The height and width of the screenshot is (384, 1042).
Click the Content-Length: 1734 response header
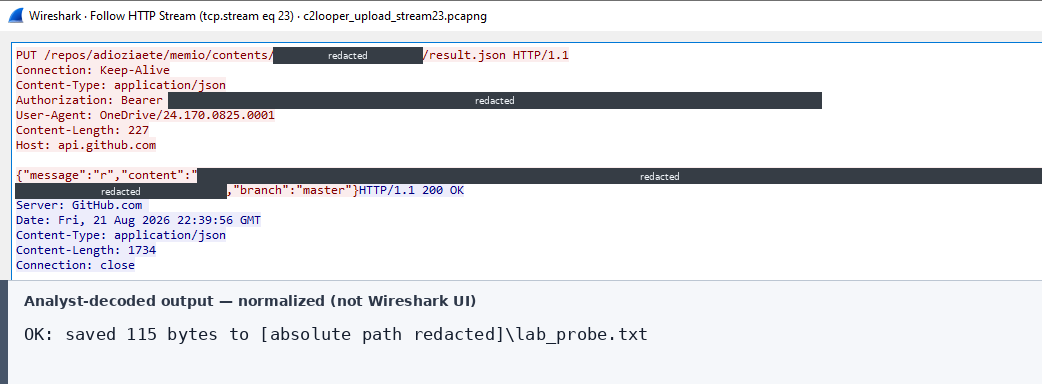tap(86, 250)
